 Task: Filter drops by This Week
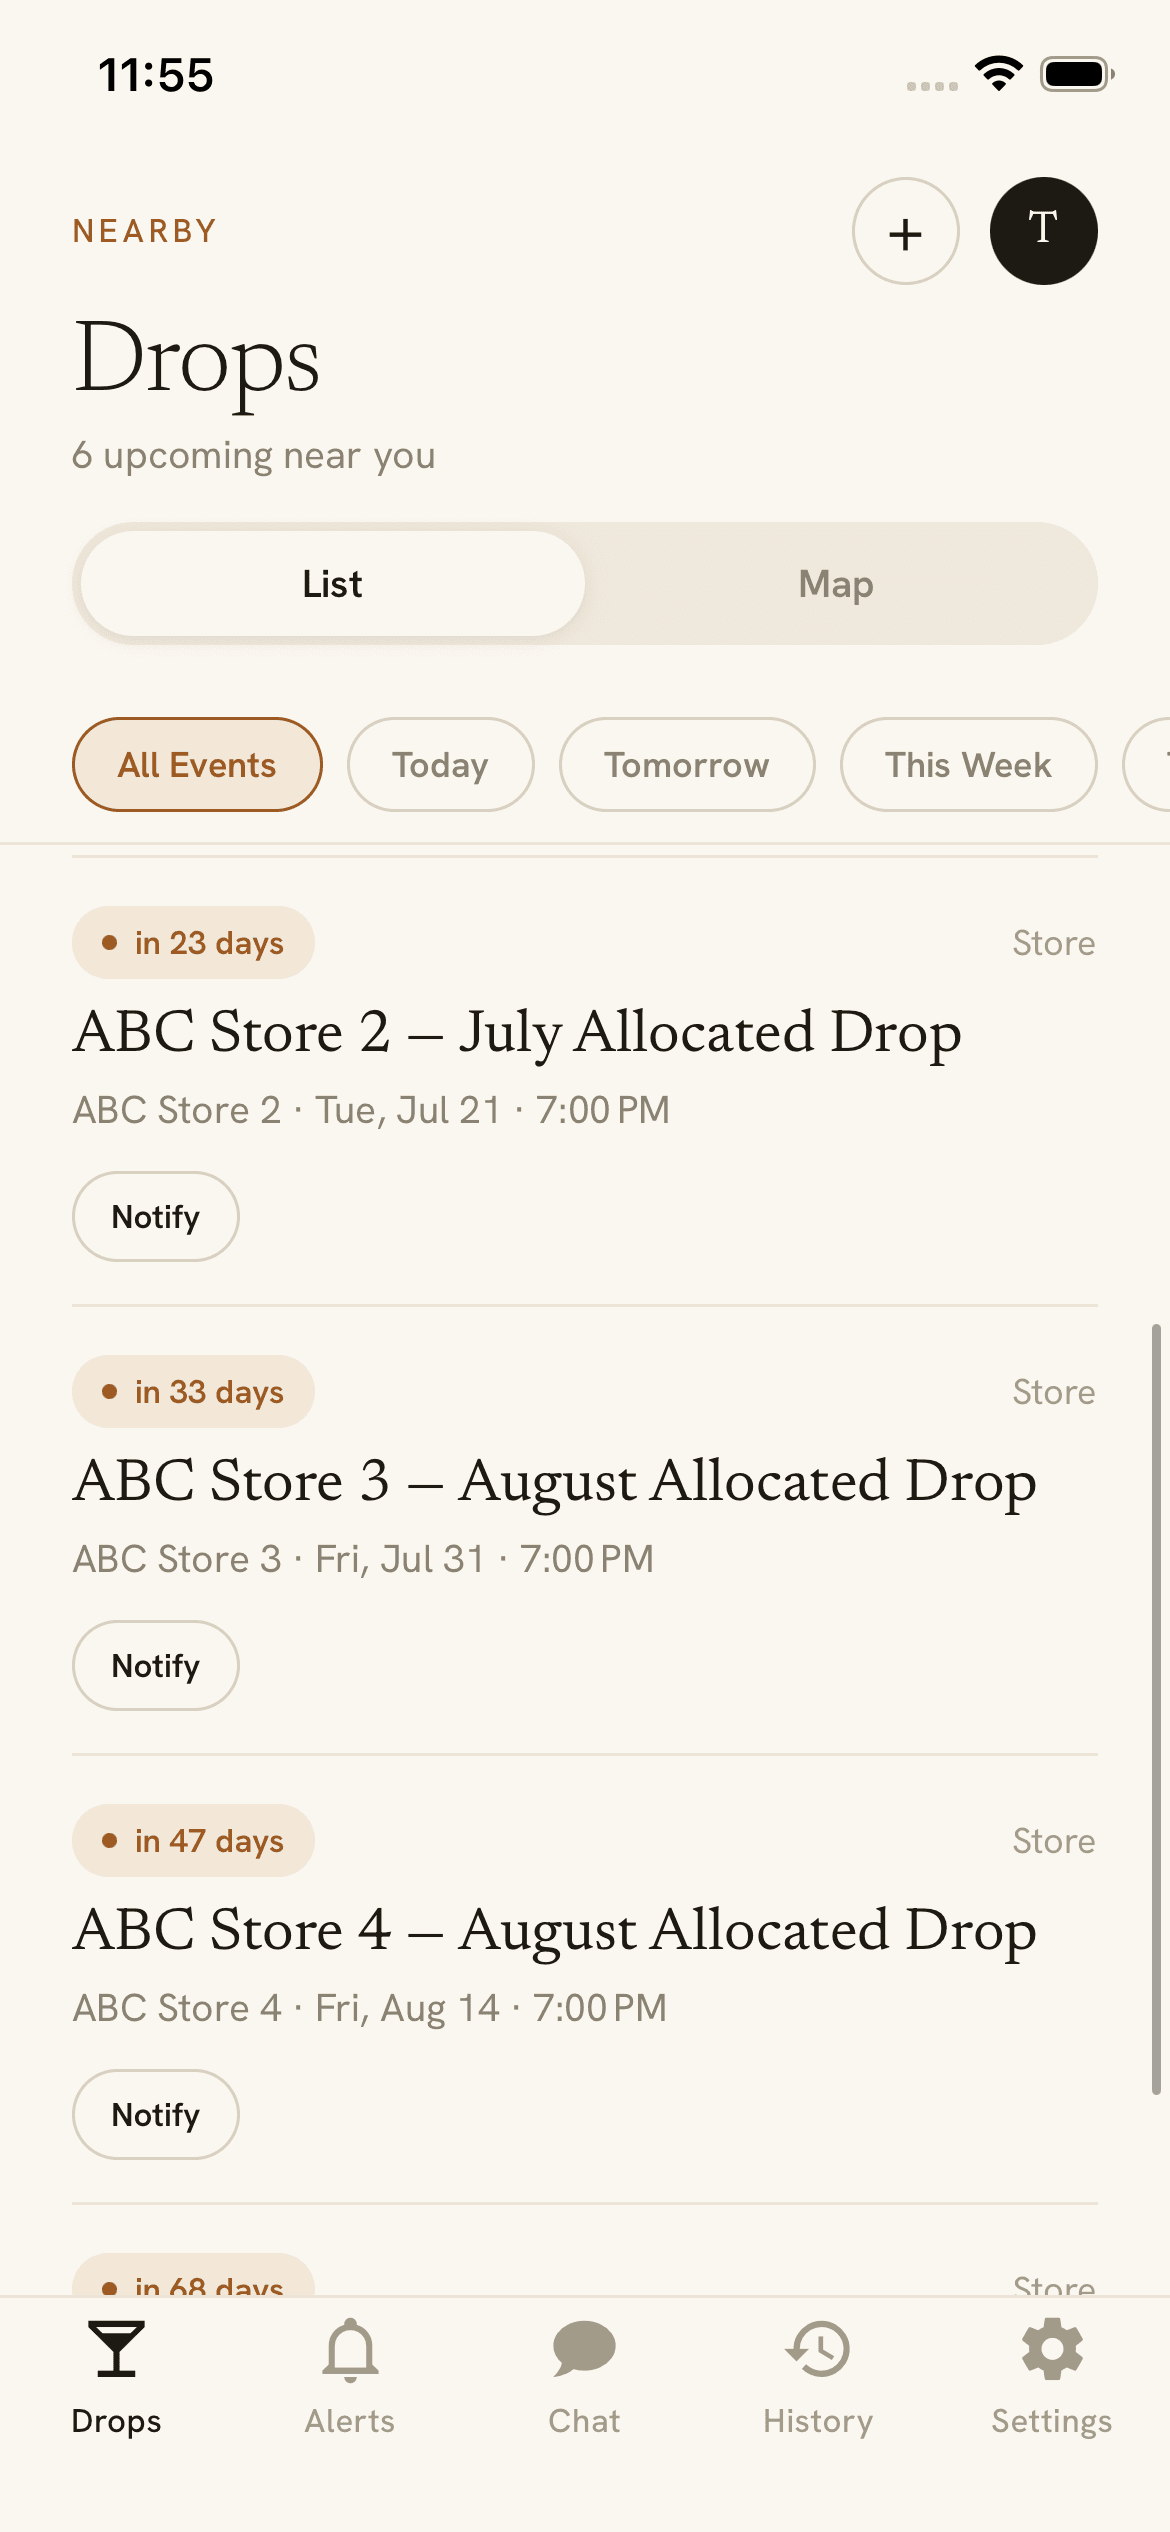(968, 765)
